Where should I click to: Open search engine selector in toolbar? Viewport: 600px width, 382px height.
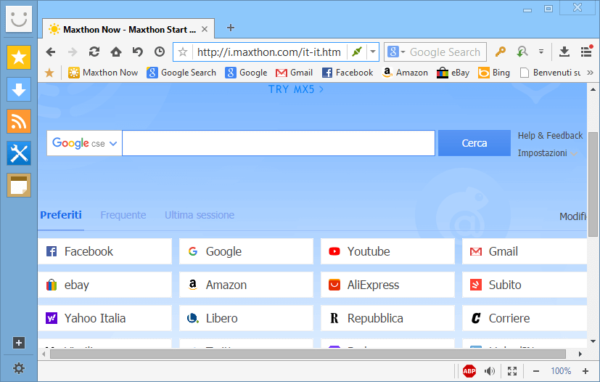click(x=396, y=52)
